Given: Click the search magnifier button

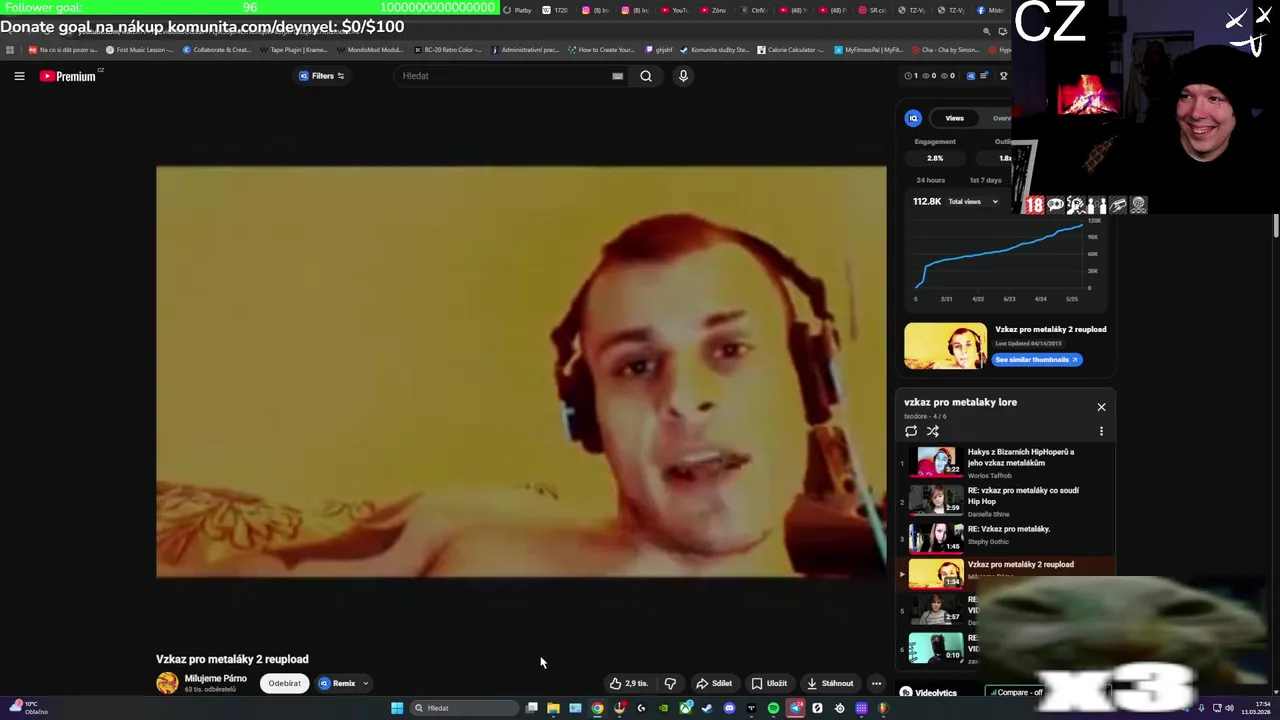Looking at the screenshot, I should pos(646,76).
